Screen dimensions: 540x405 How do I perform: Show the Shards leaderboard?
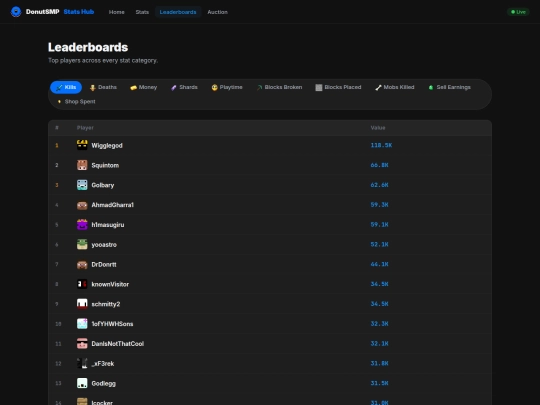click(x=184, y=87)
